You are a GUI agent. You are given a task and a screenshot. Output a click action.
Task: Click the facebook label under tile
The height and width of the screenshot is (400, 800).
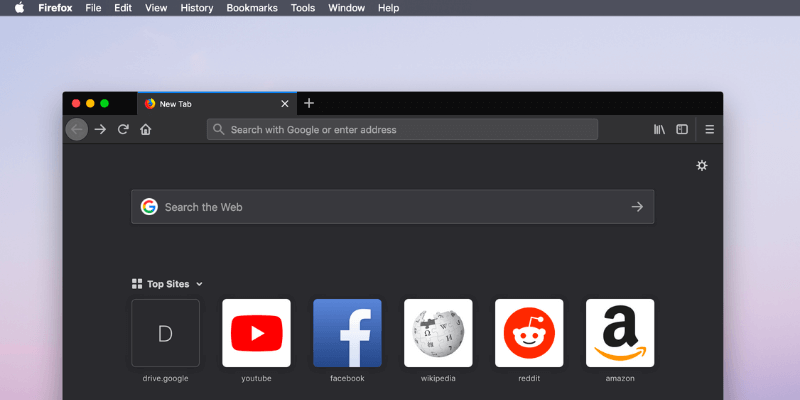347,379
